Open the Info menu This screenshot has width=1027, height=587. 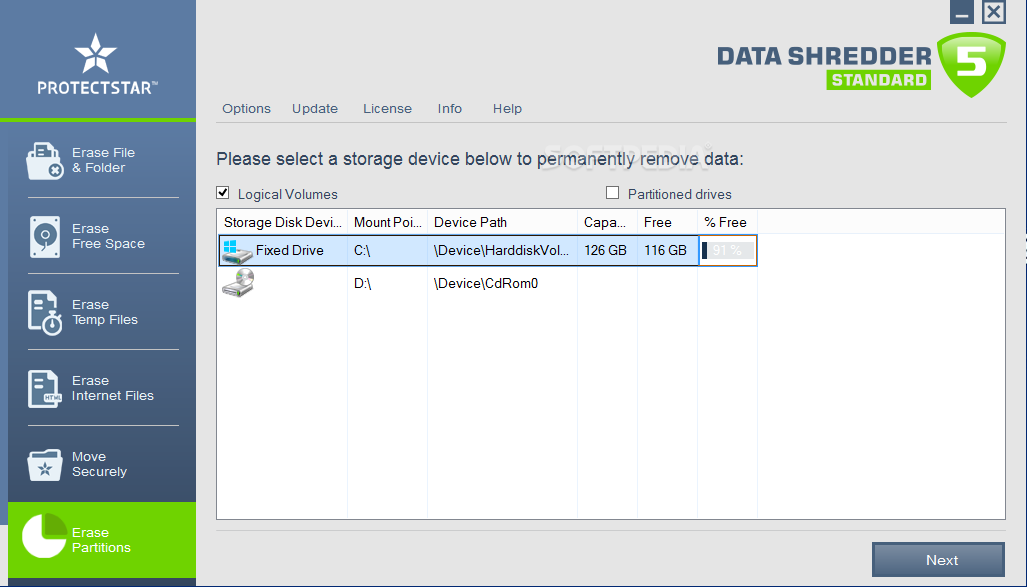[450, 109]
